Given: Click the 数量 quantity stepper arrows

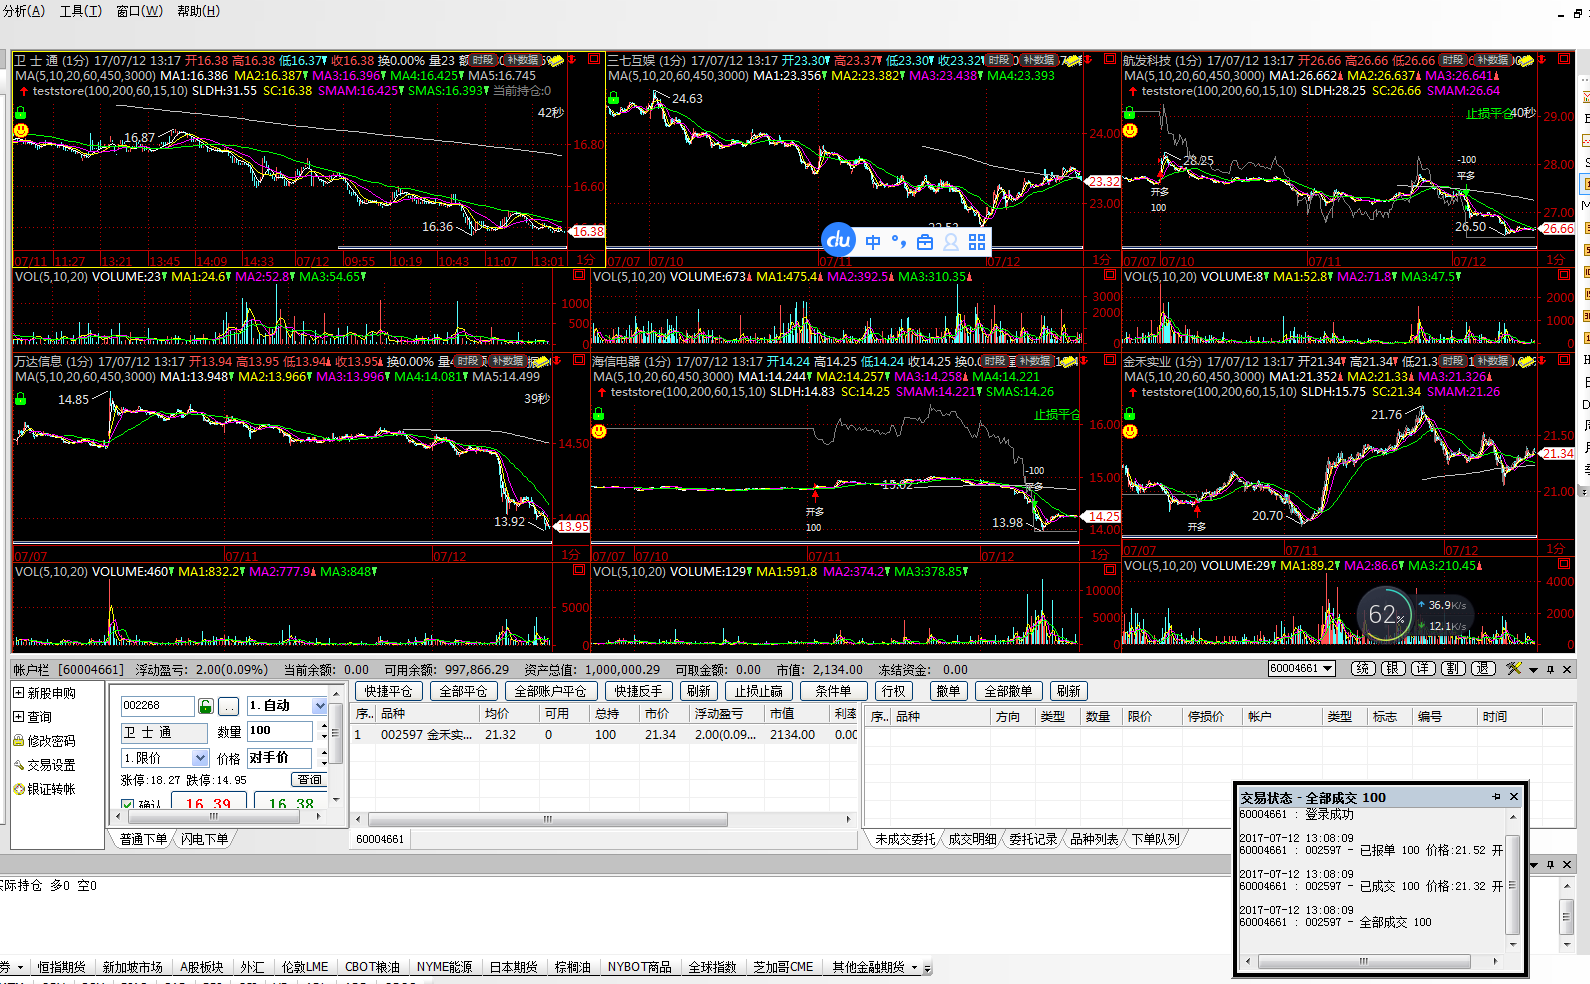Looking at the screenshot, I should tap(323, 732).
